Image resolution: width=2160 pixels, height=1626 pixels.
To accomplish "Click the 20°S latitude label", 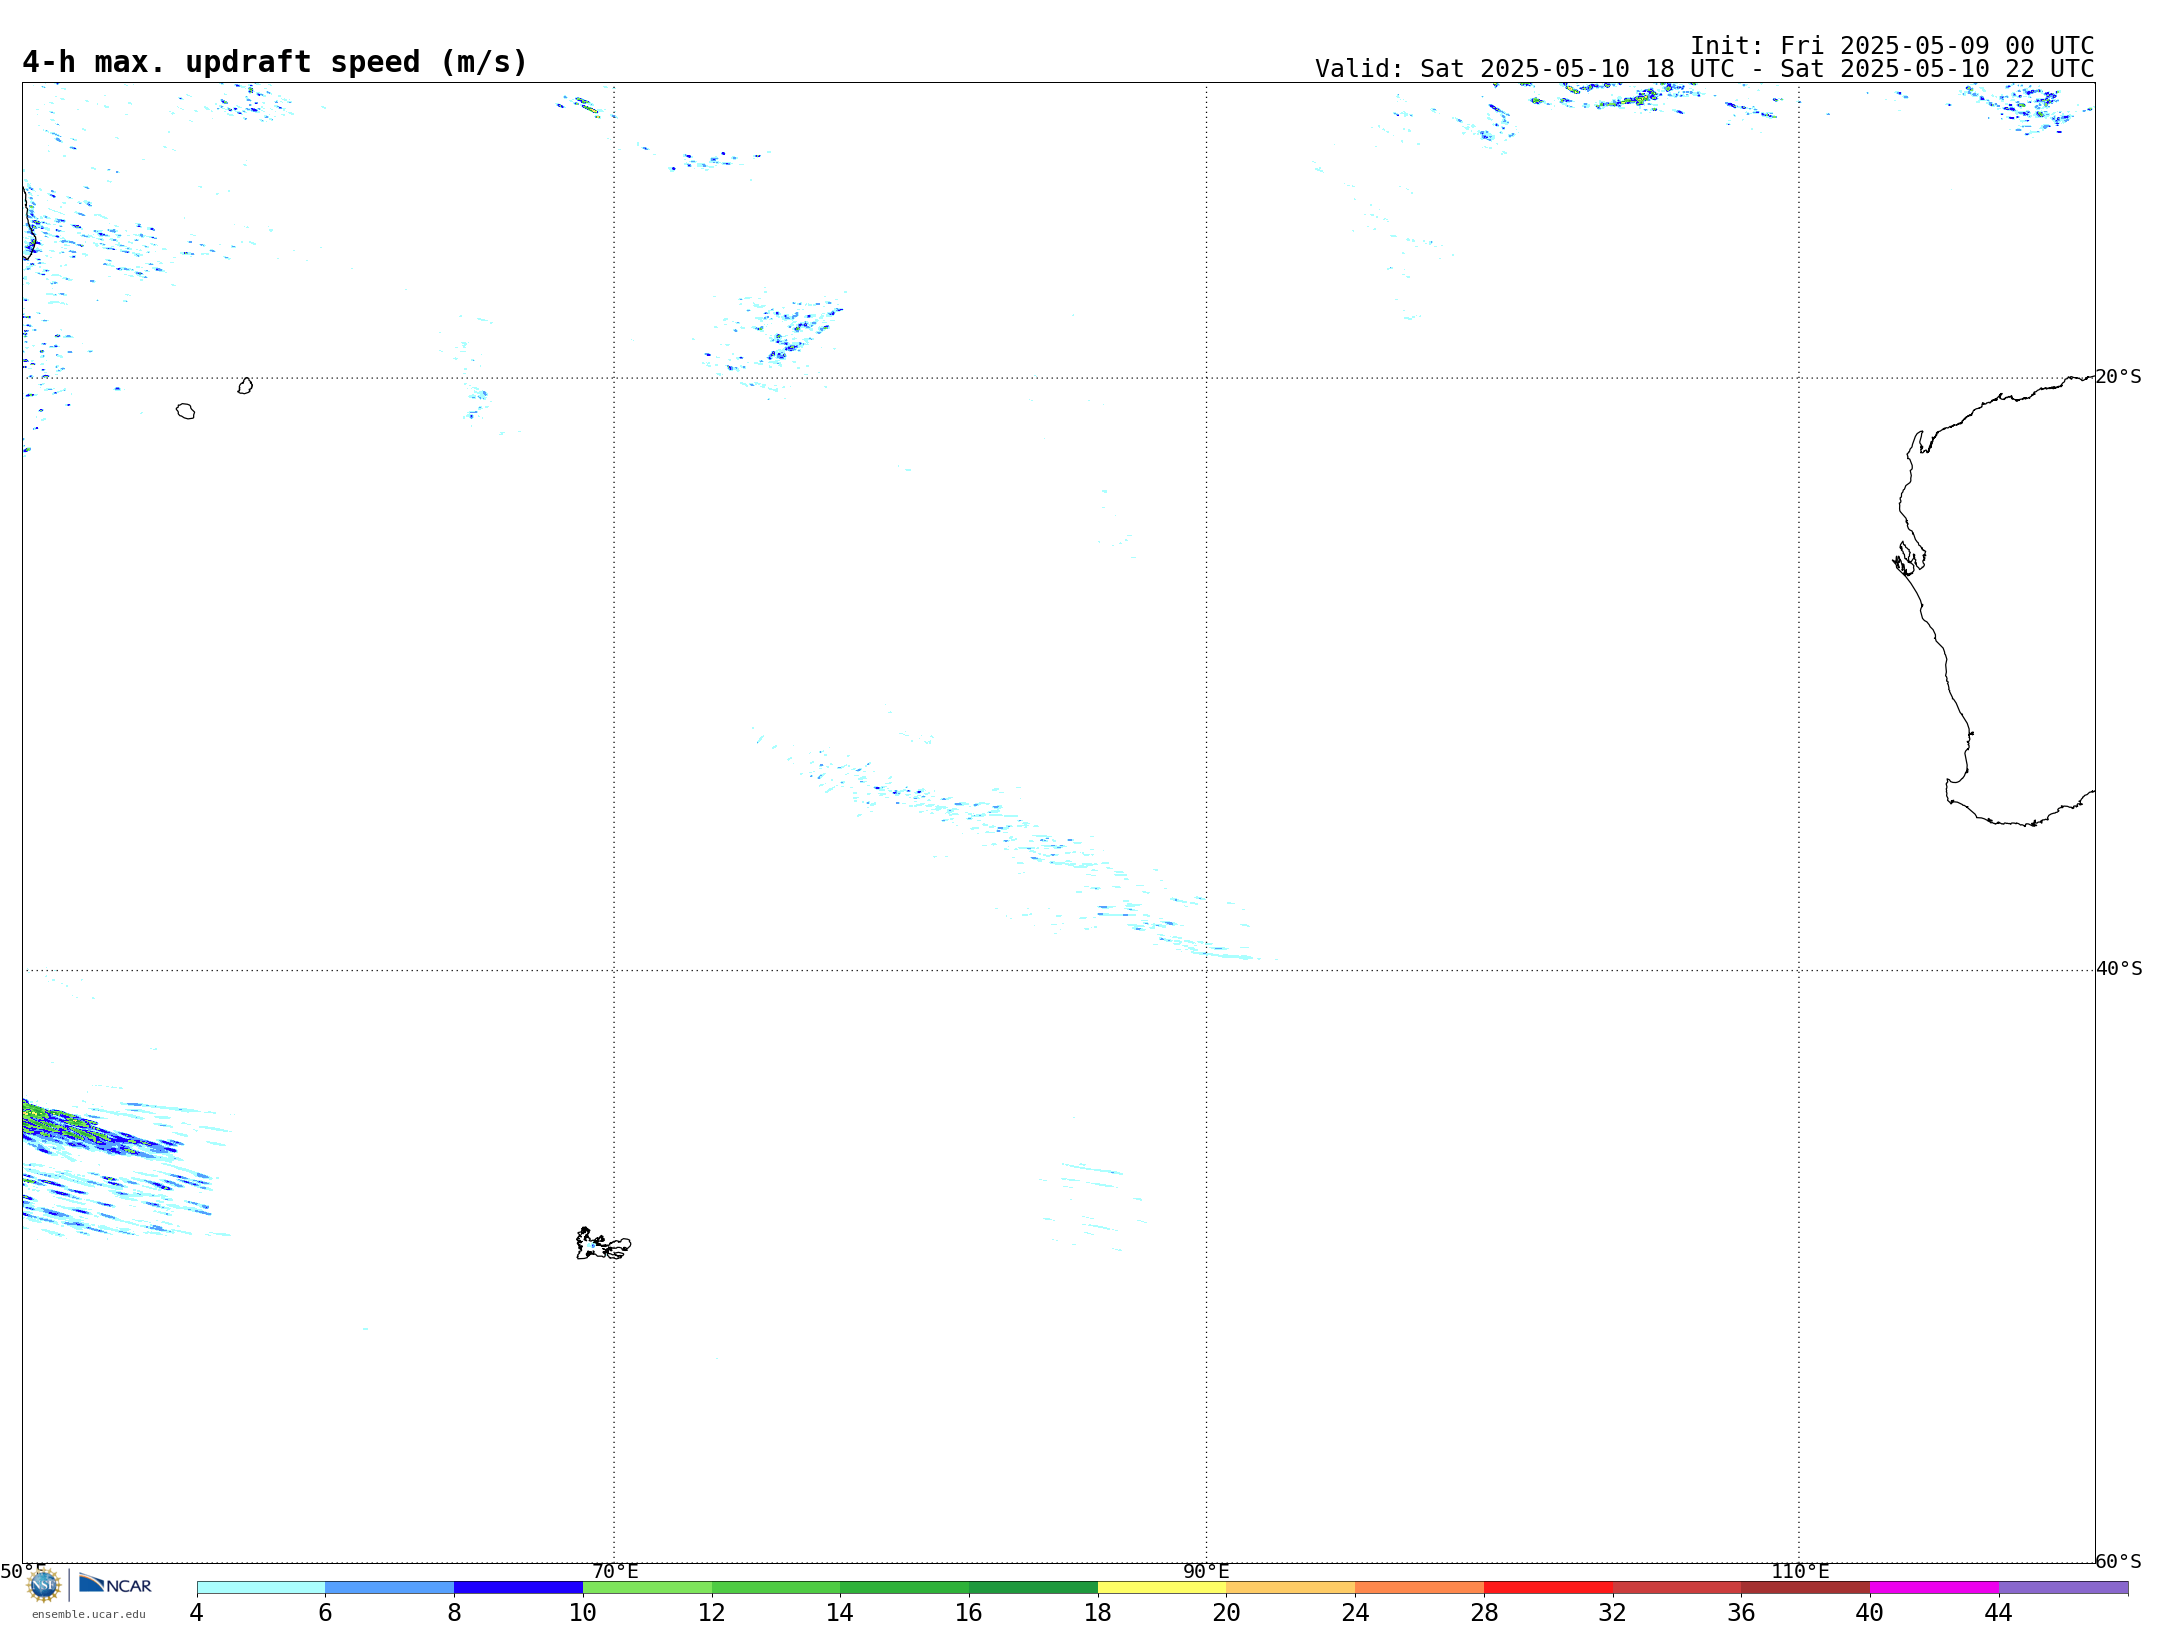I will coord(2118,377).
